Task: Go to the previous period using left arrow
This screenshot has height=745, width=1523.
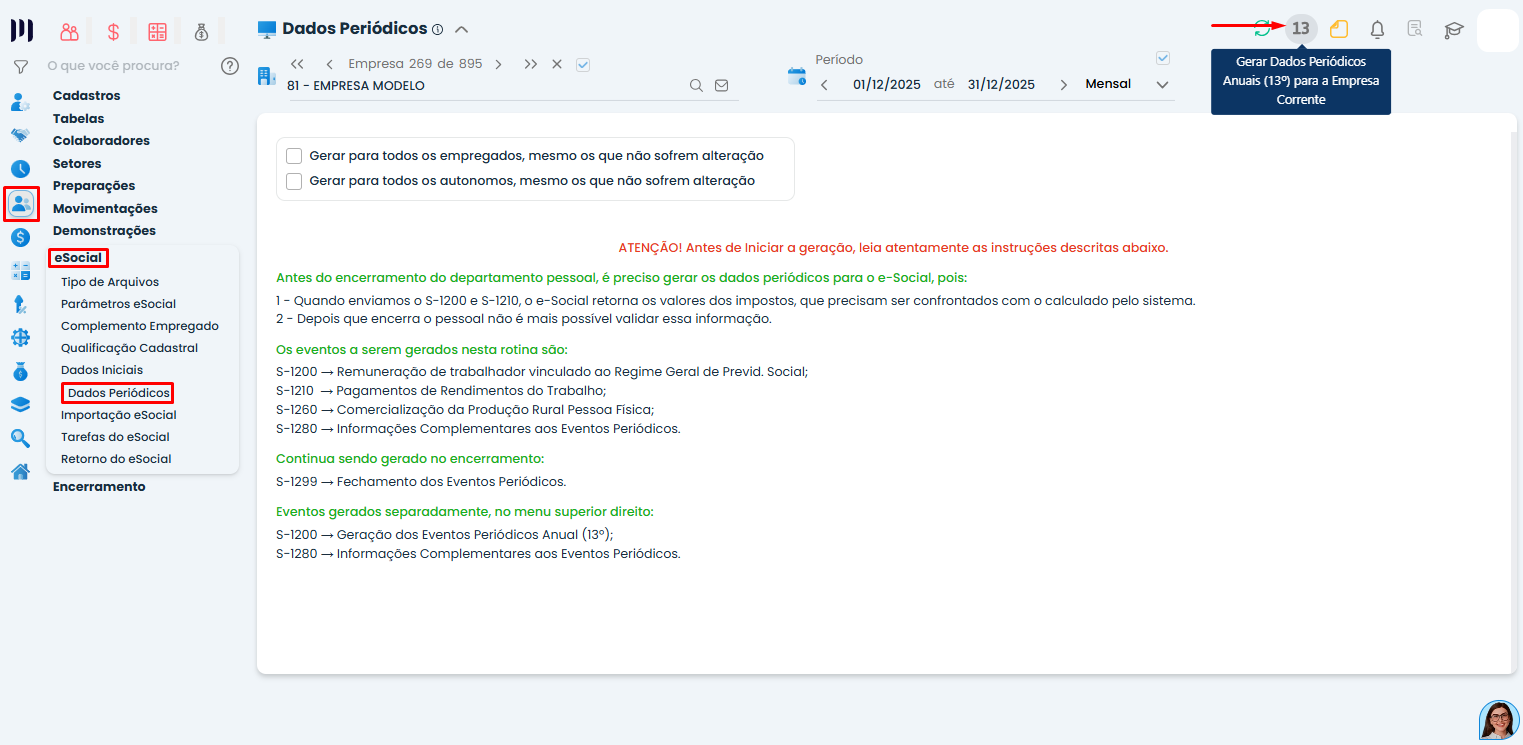Action: (x=824, y=85)
